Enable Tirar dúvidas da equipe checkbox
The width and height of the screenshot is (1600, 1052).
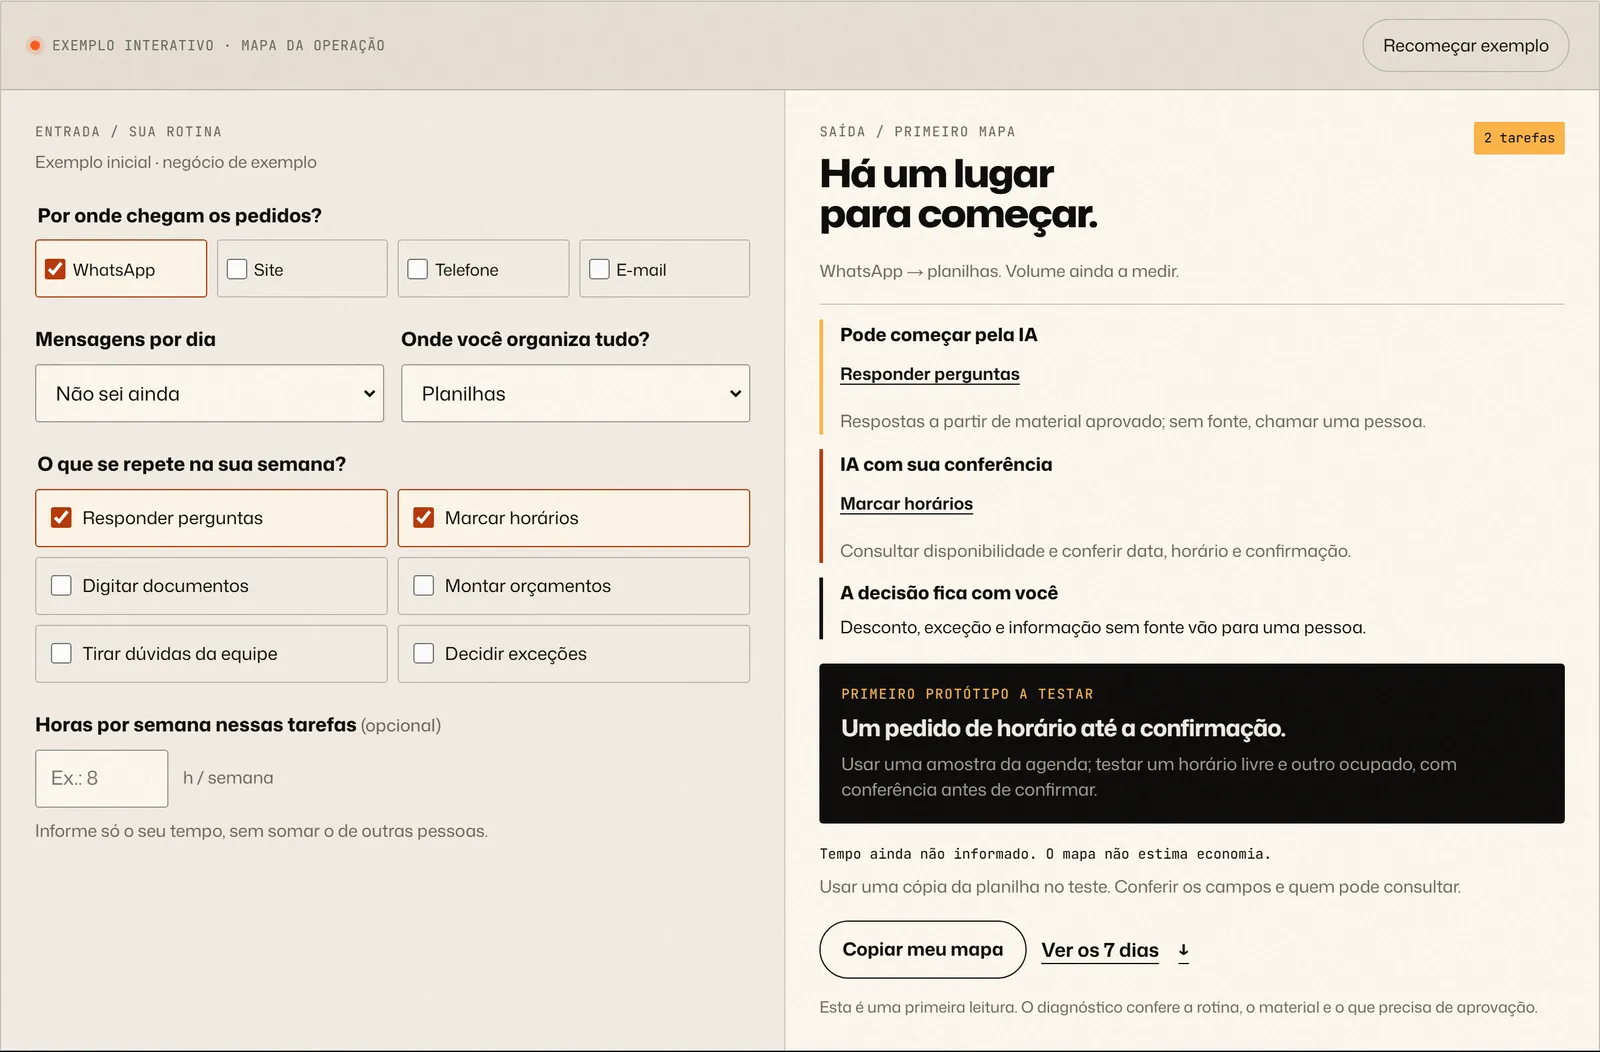pos(62,653)
